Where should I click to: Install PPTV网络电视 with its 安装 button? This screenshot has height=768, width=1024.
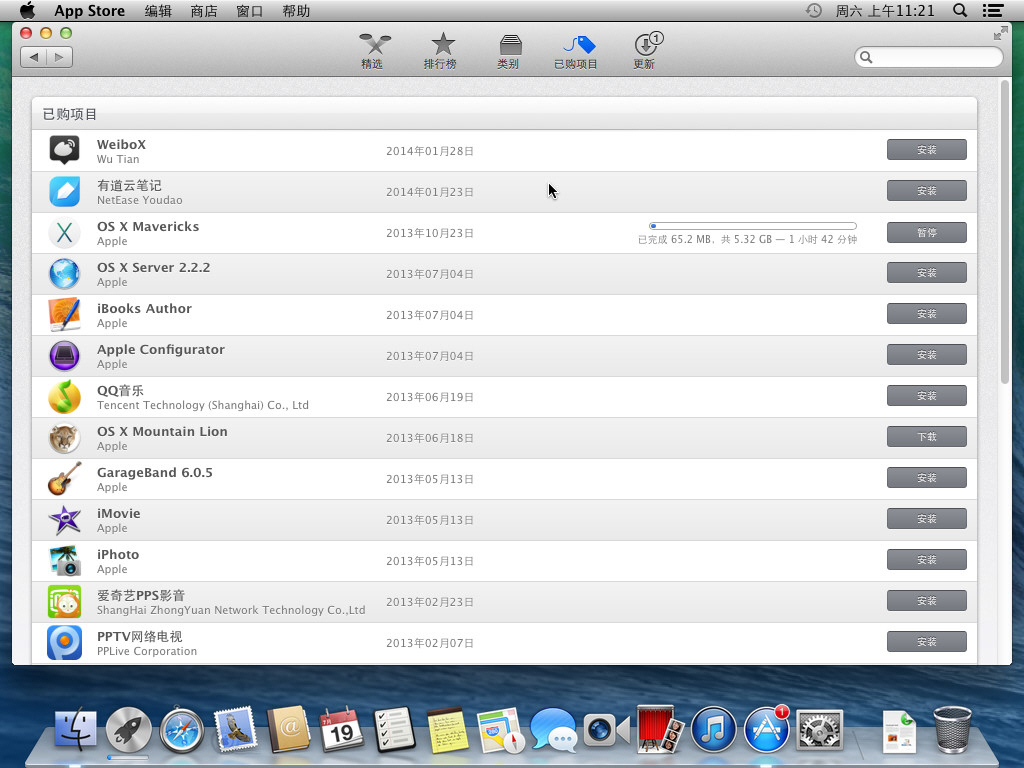click(x=927, y=642)
